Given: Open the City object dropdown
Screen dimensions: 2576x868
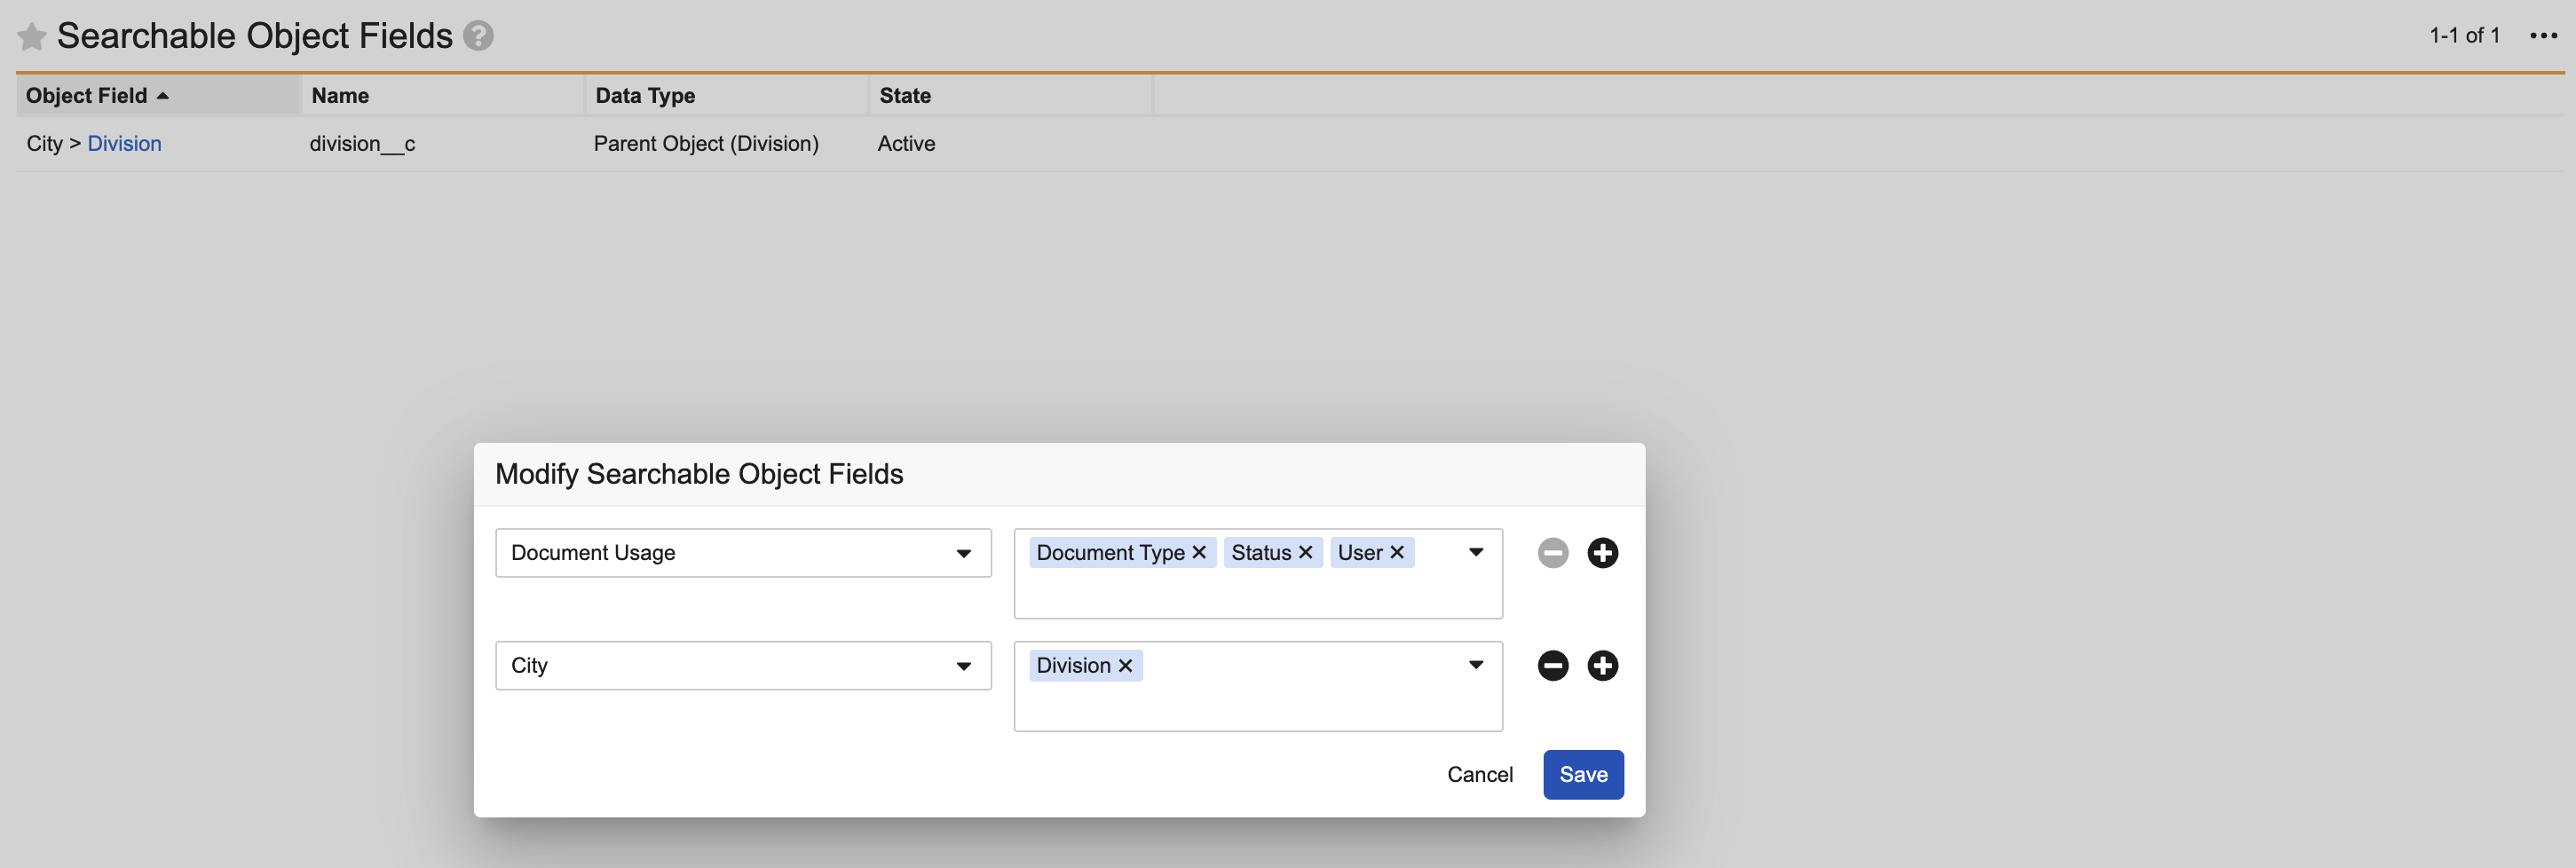Looking at the screenshot, I should (x=743, y=666).
